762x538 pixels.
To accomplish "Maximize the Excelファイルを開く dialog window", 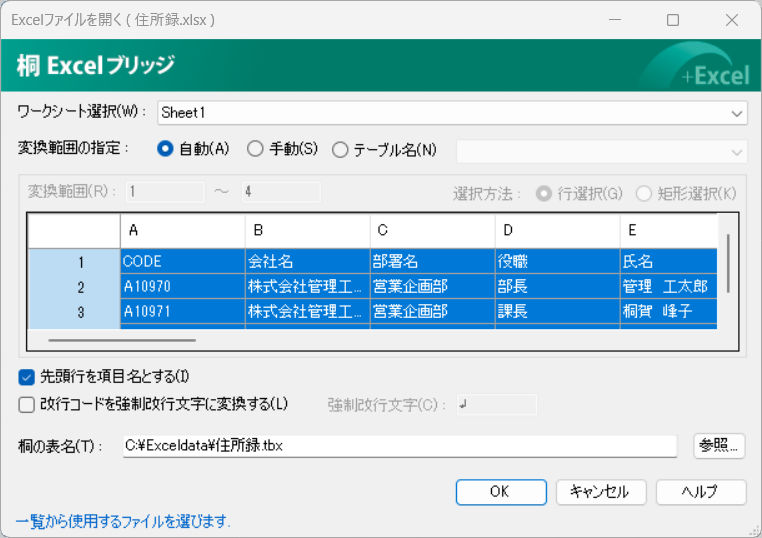I will 673,20.
